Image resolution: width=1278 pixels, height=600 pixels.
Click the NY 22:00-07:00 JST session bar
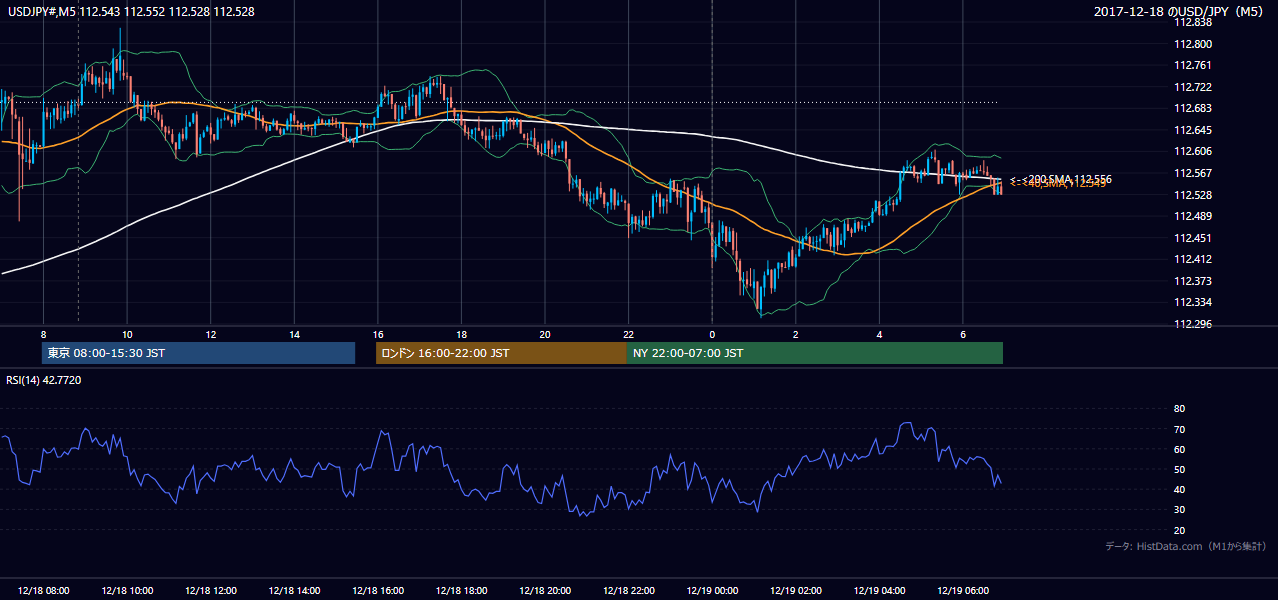tap(815, 353)
